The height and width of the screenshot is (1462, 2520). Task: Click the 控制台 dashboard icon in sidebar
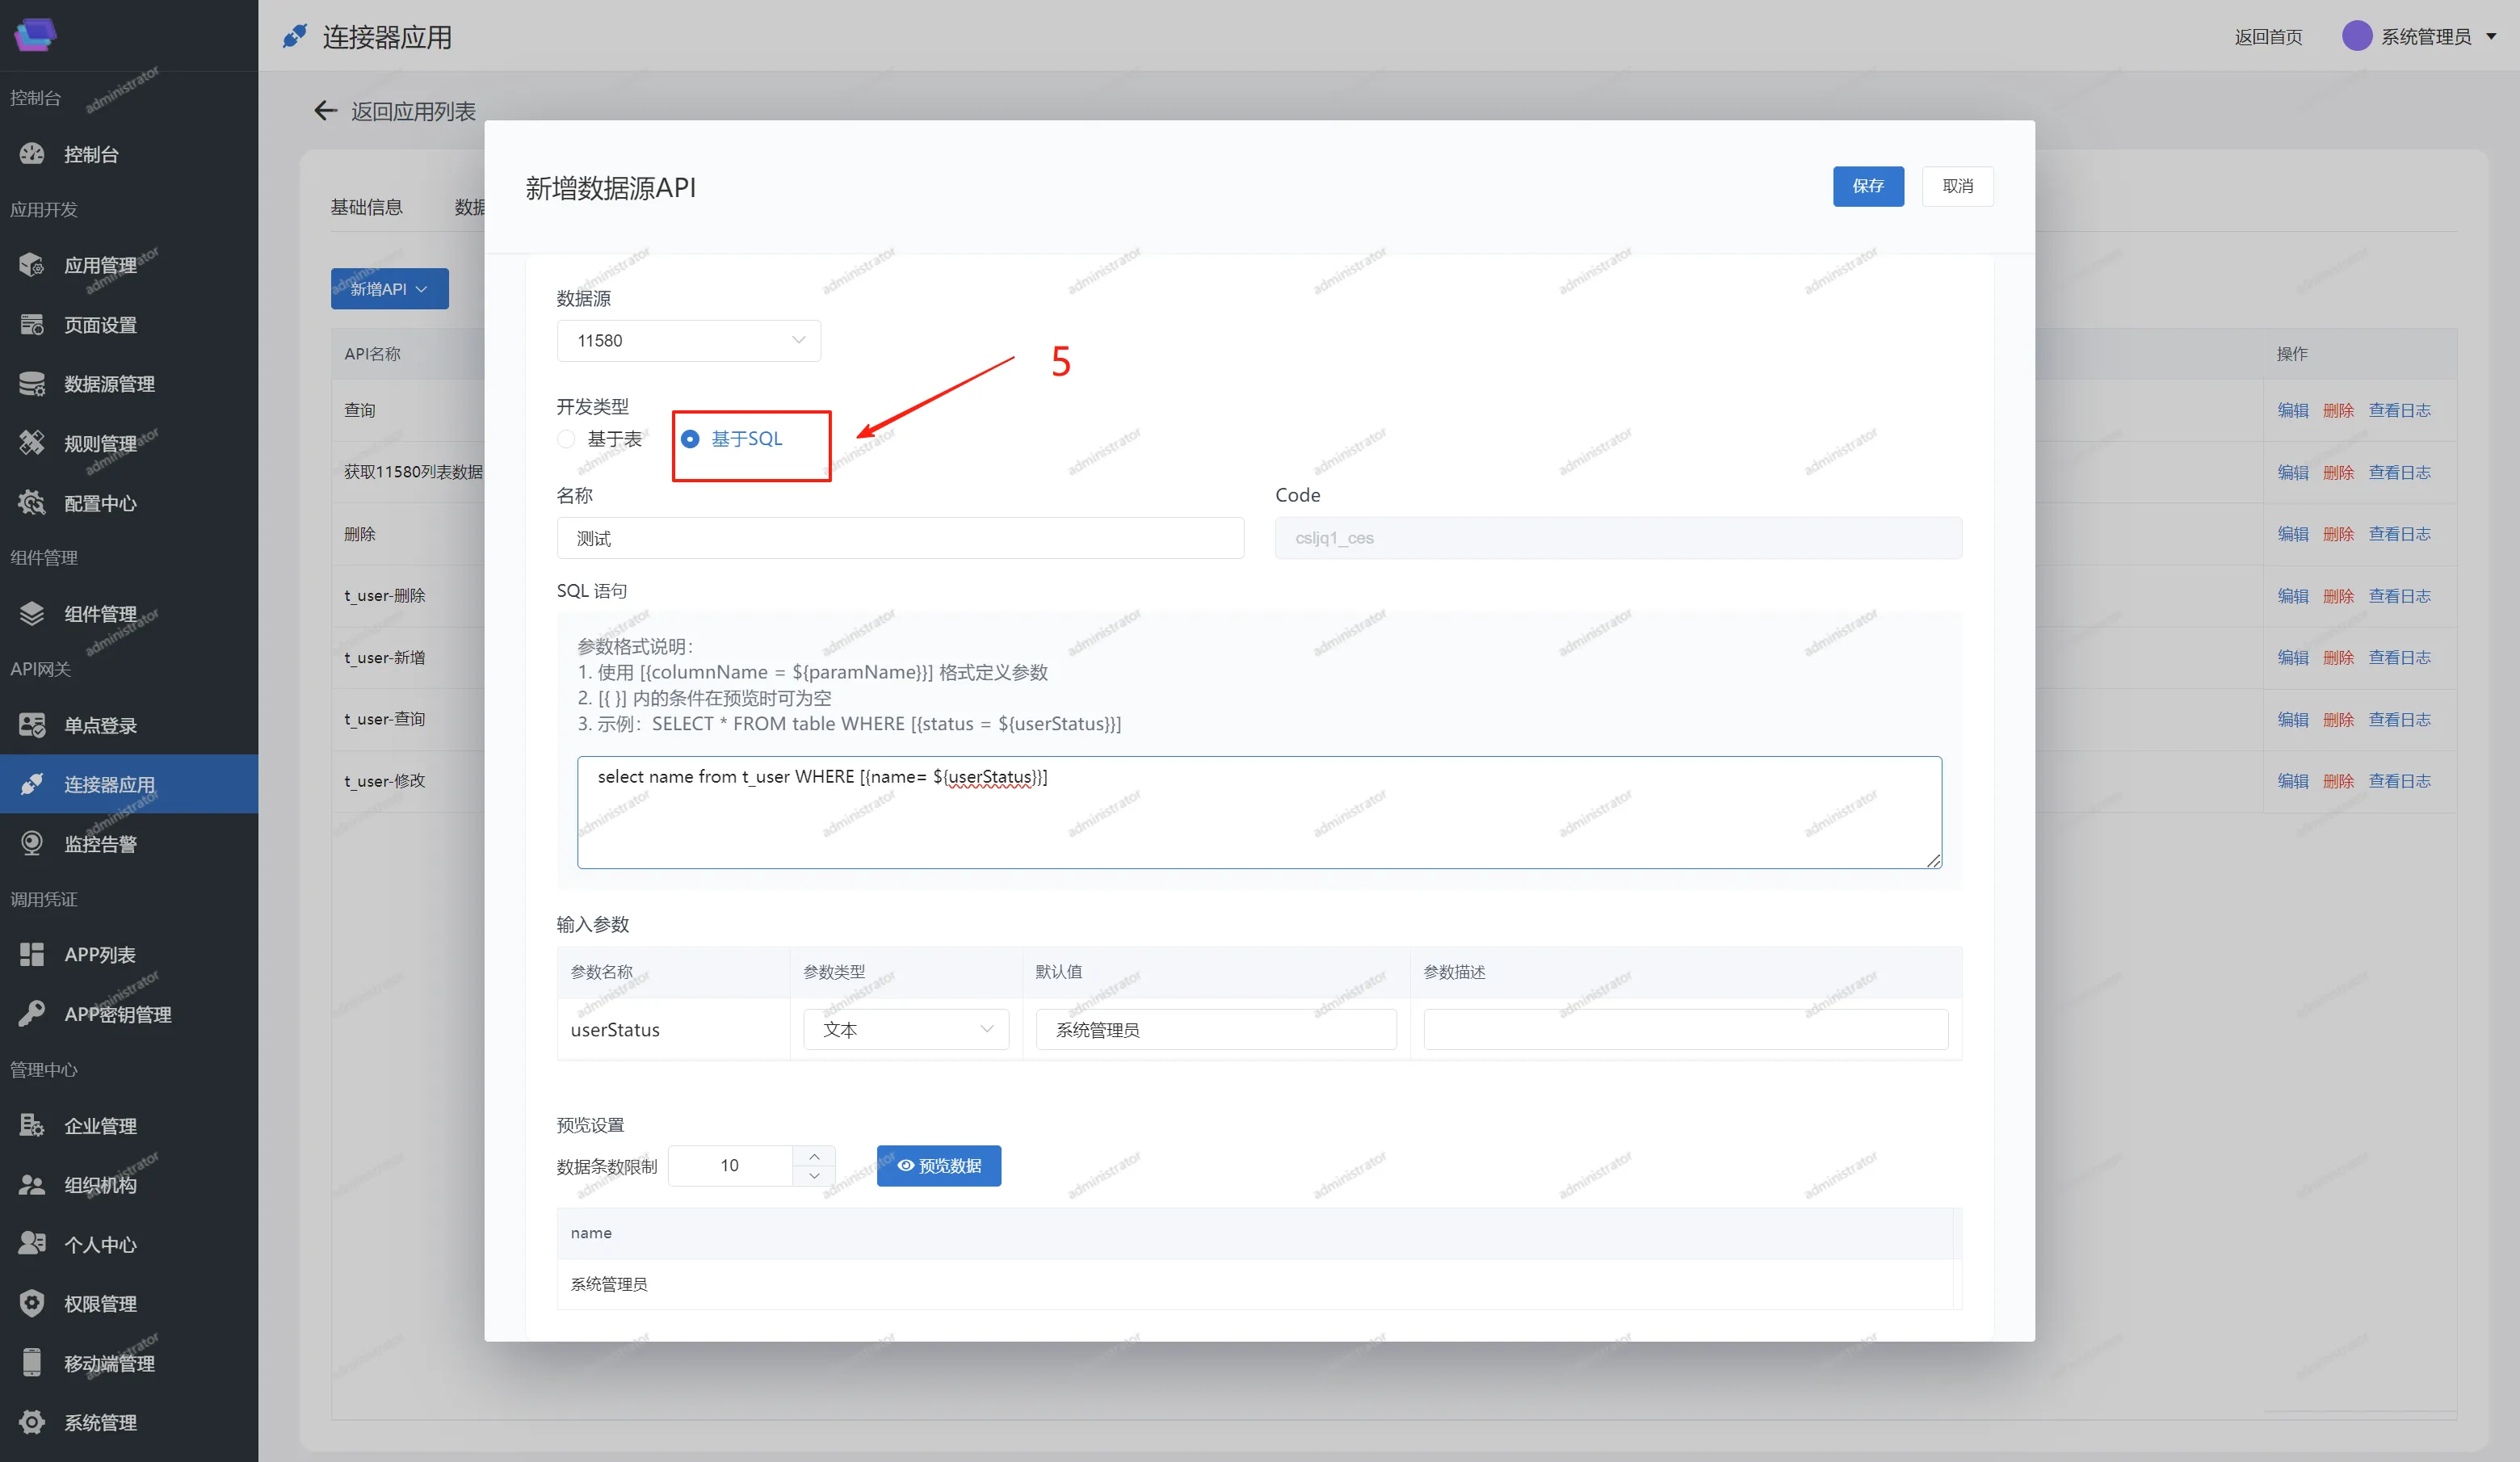pos(32,154)
